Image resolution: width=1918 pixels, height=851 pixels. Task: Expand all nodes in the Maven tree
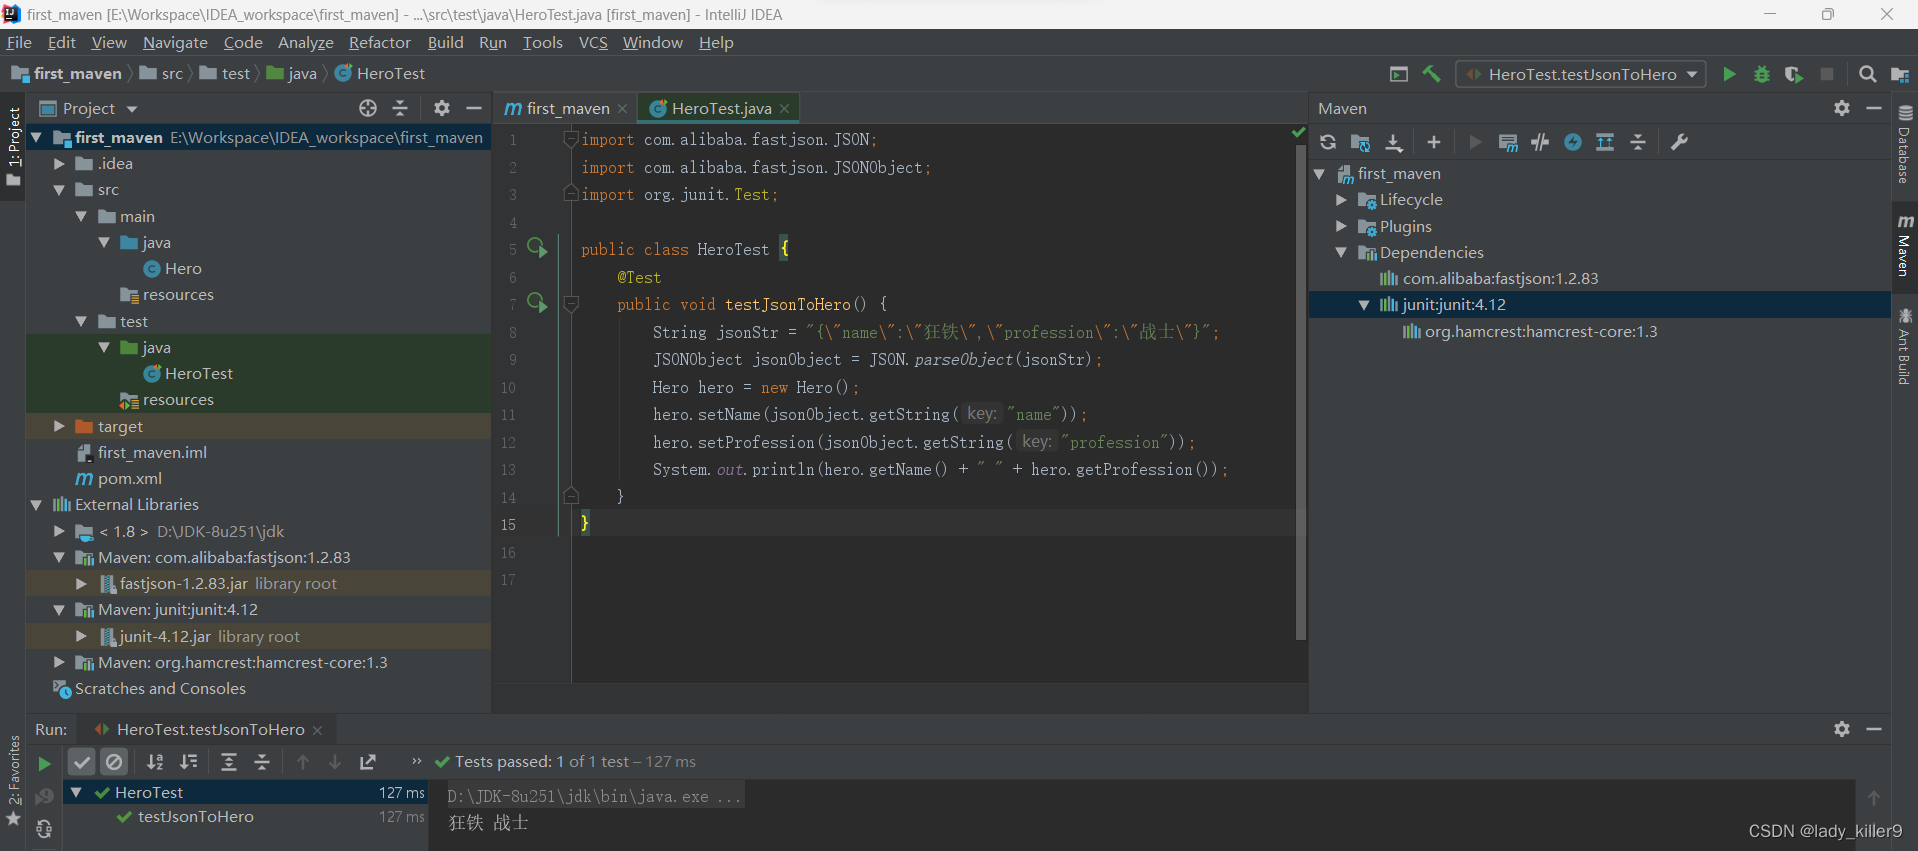pyautogui.click(x=1605, y=142)
